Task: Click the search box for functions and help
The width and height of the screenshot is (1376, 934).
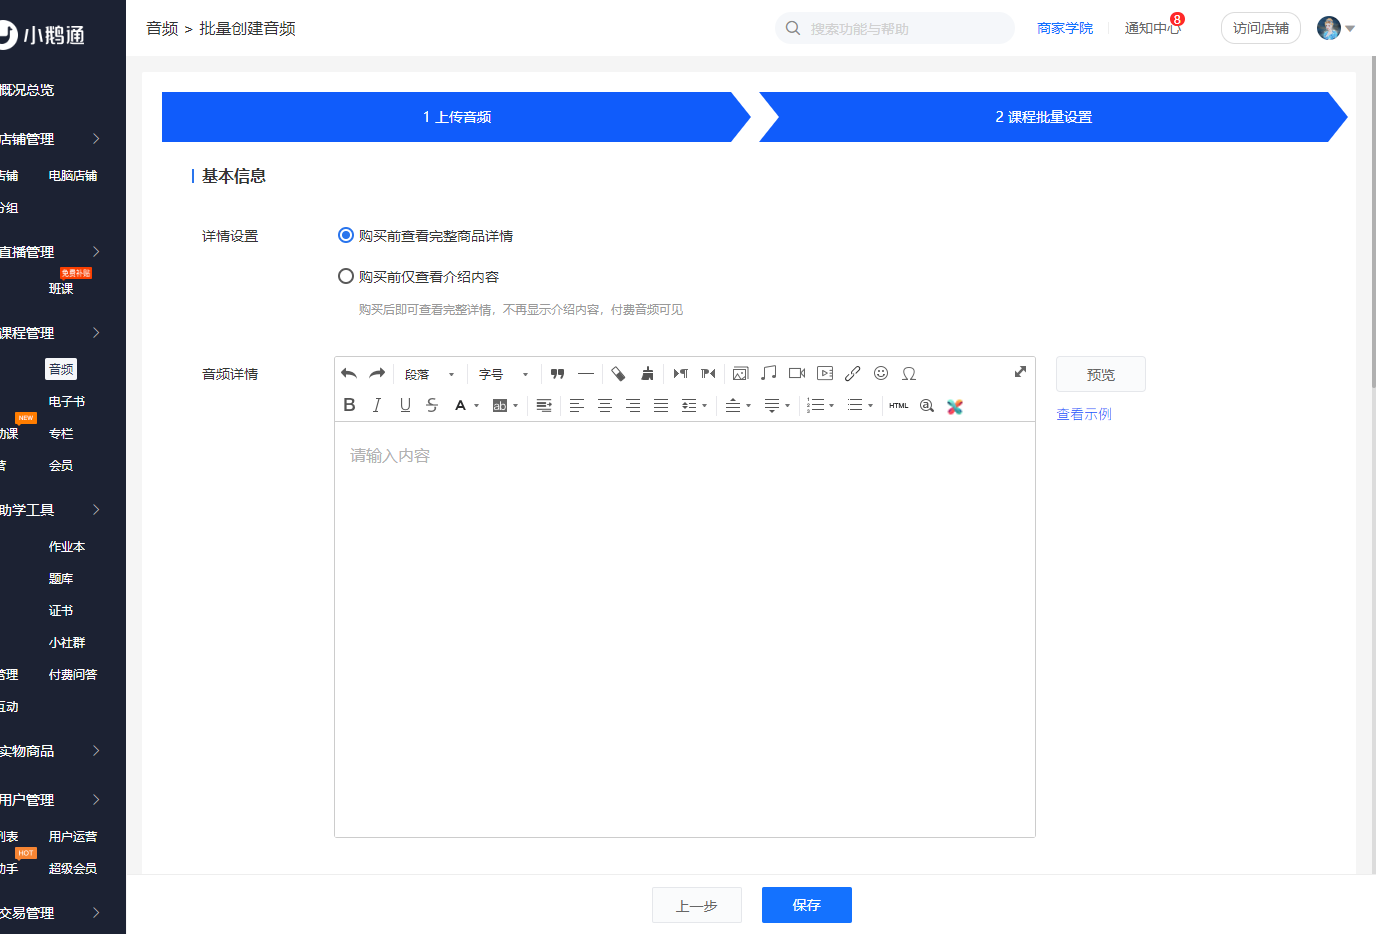Action: tap(895, 28)
